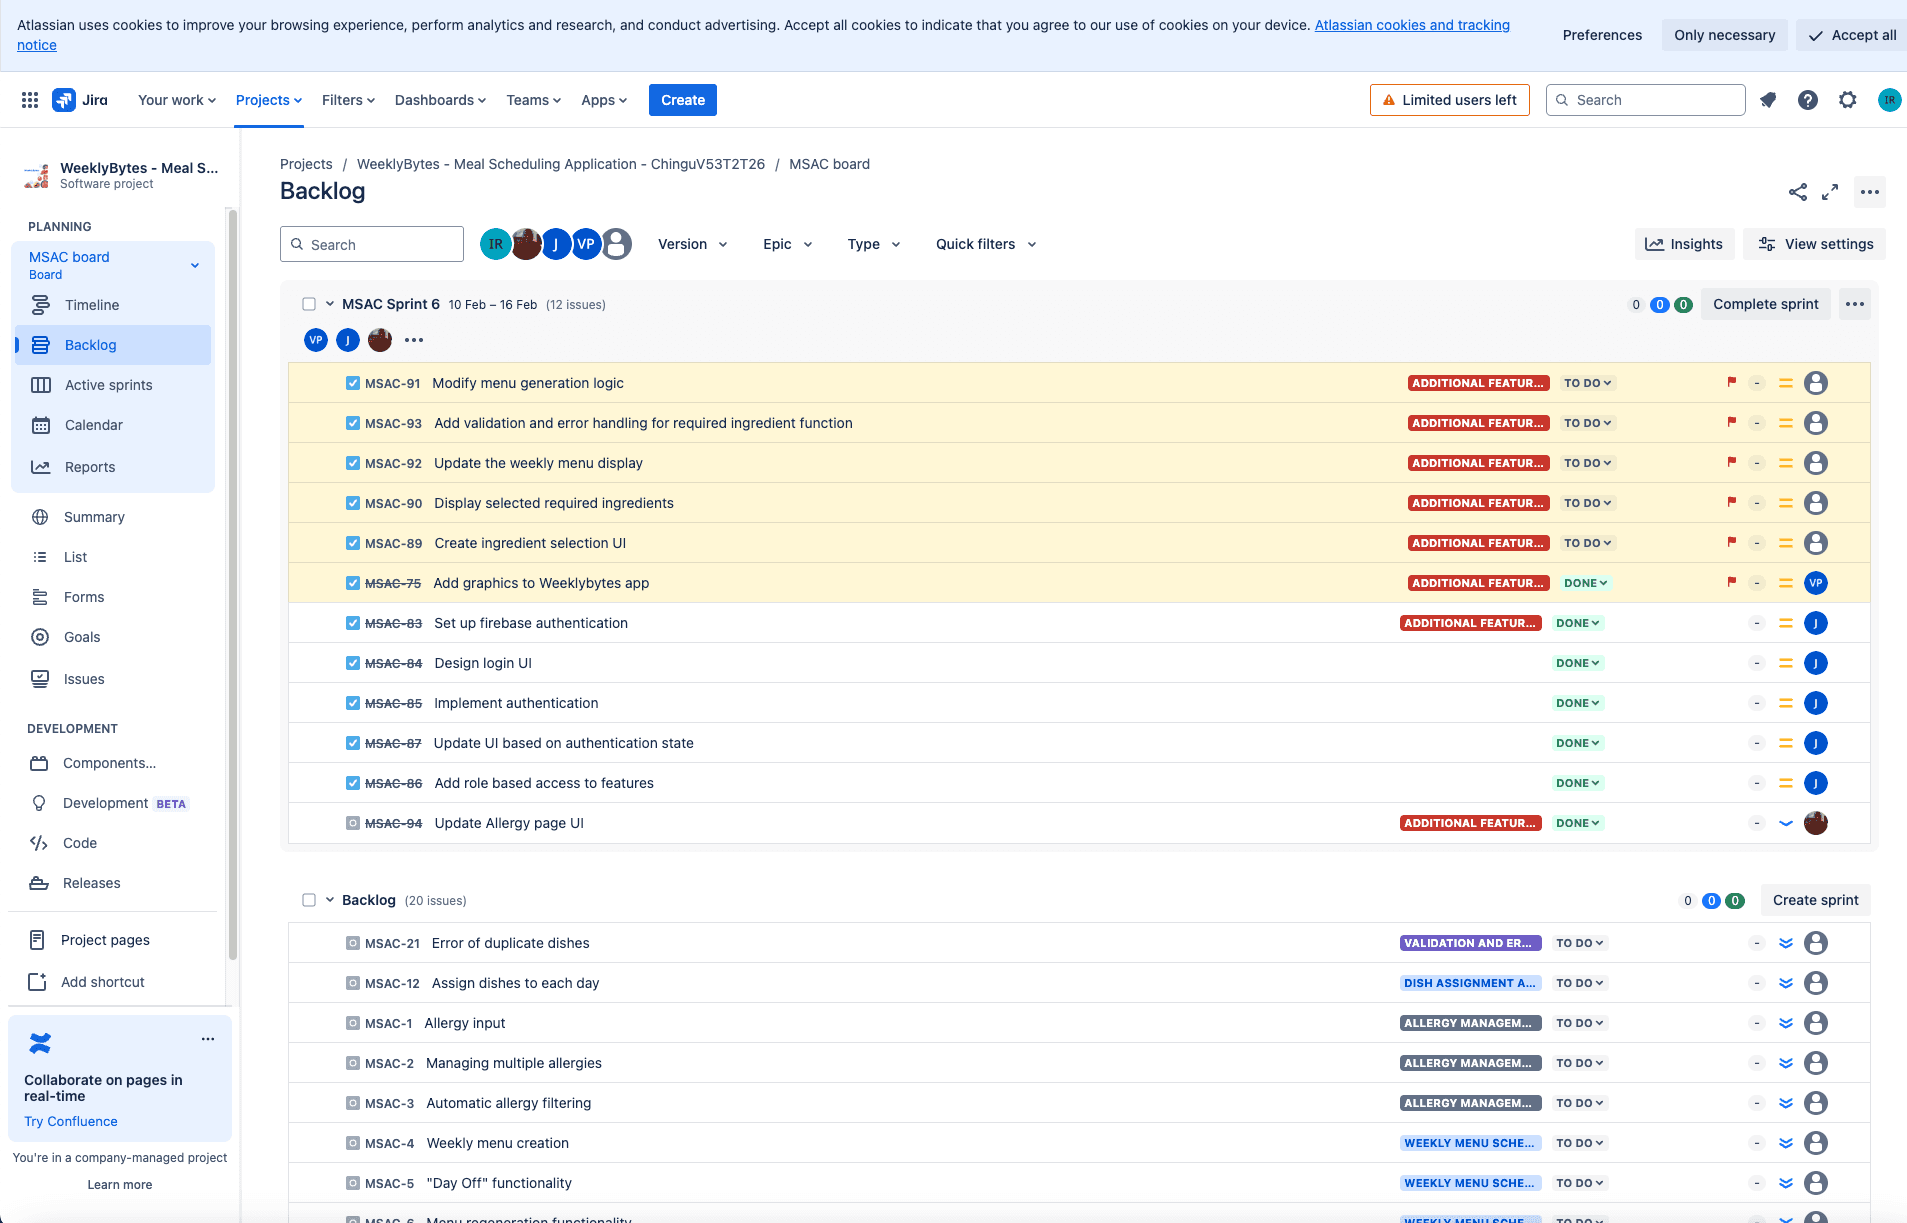
Task: Toggle the MSAC Sprint 6 select-all checkbox
Action: click(309, 304)
